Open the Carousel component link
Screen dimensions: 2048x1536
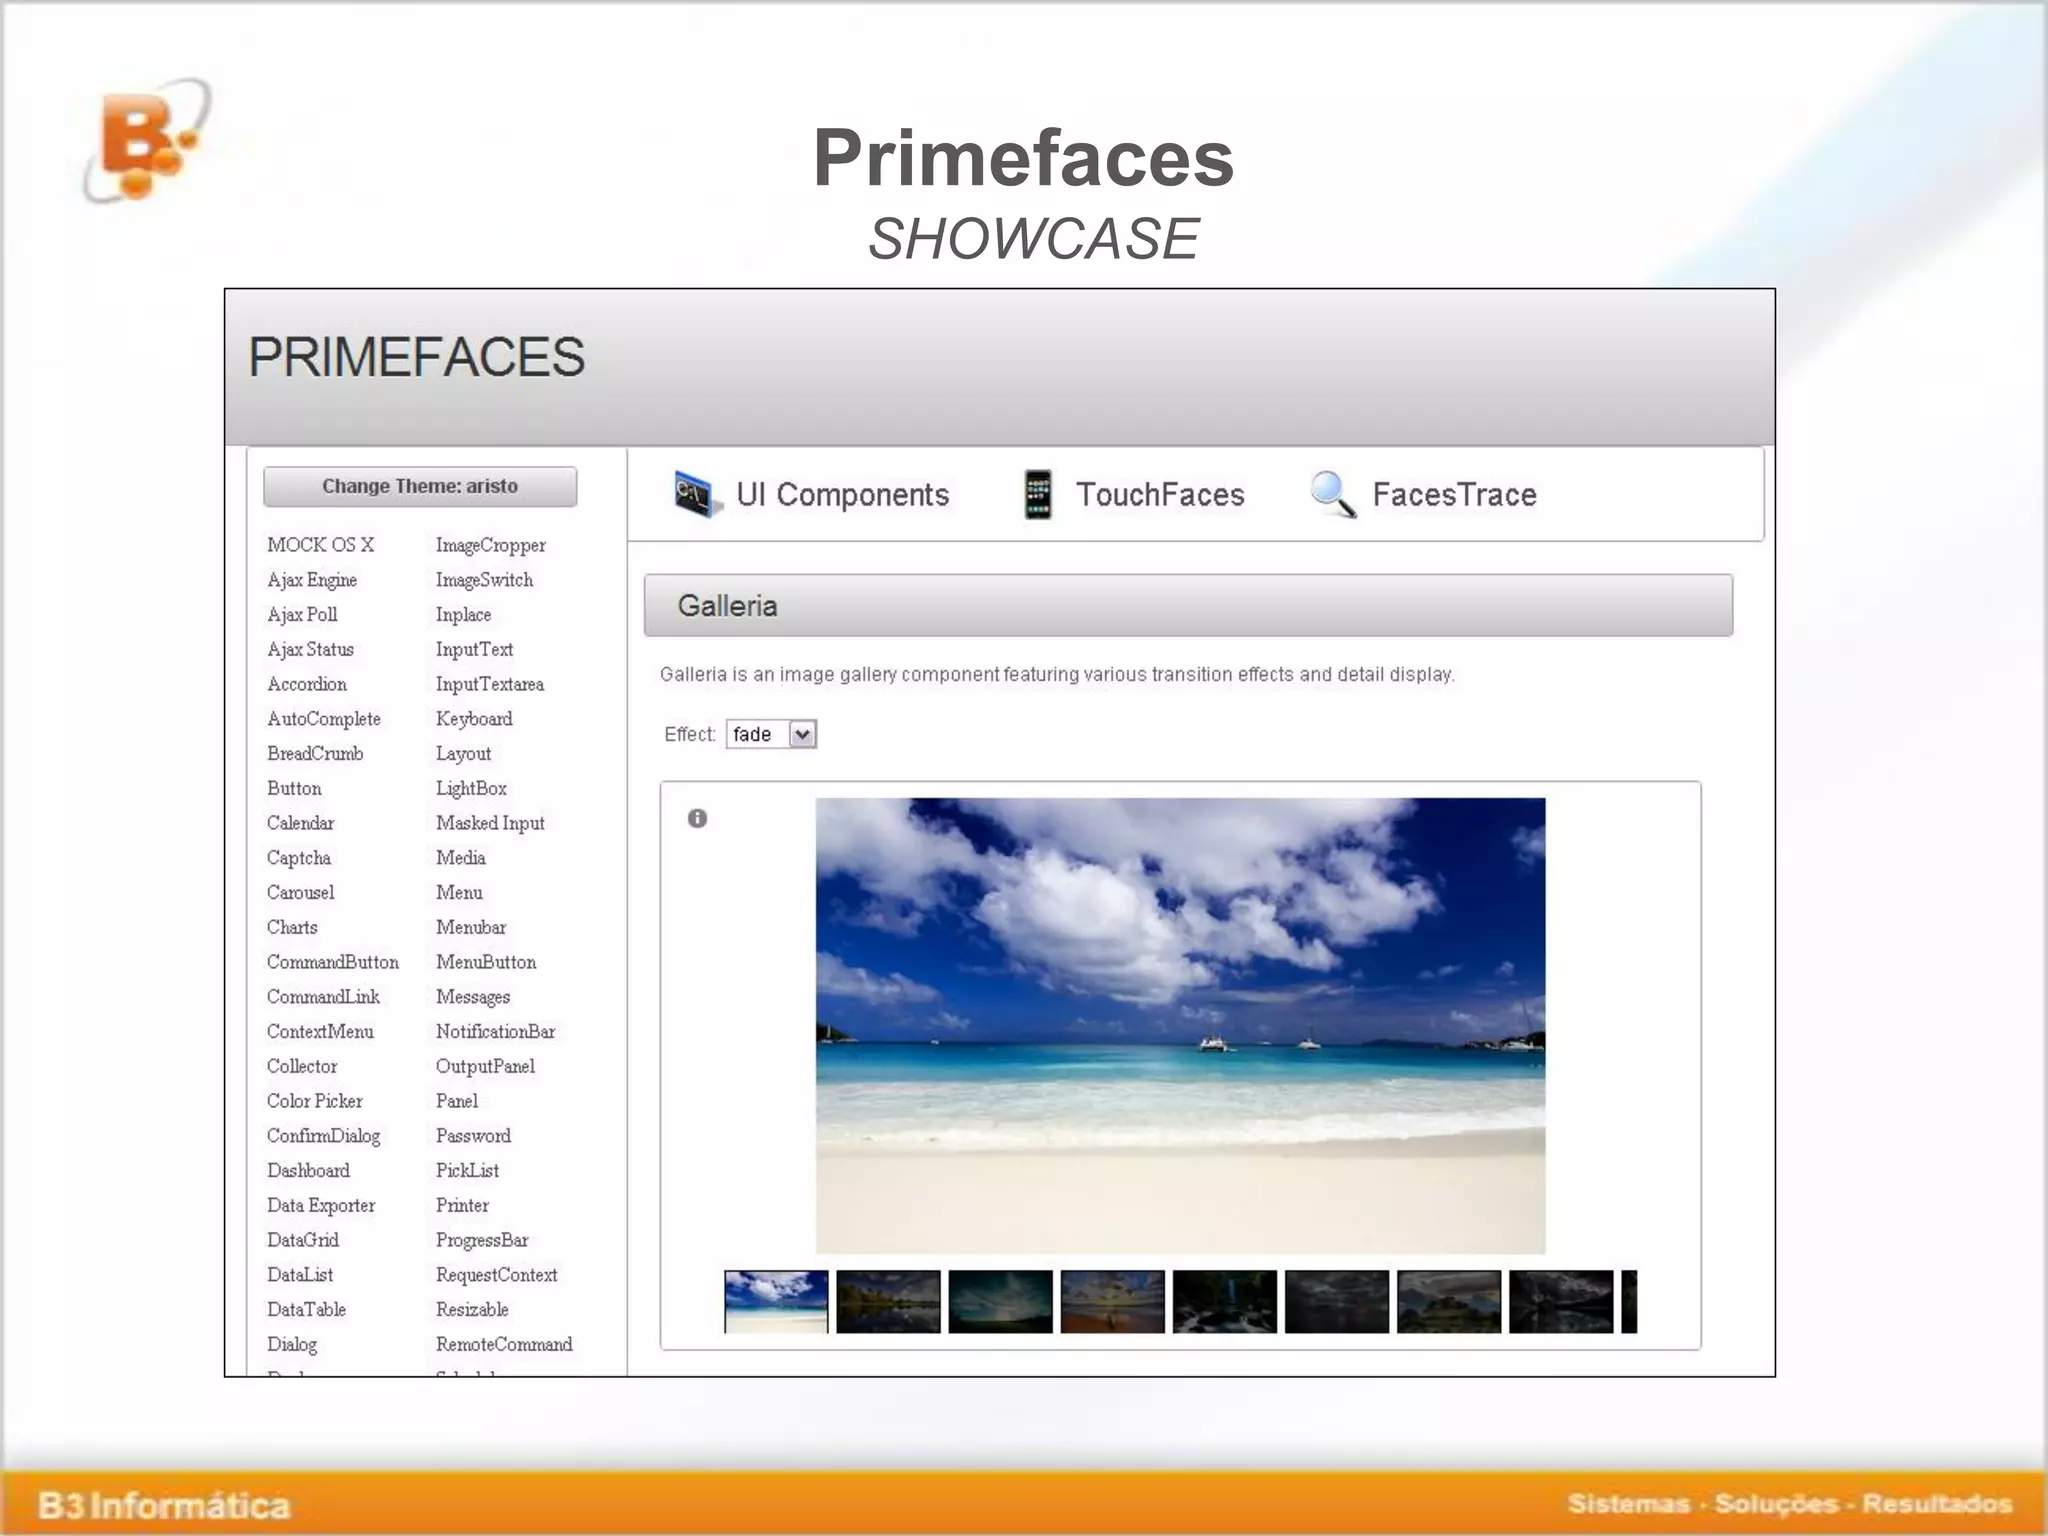(300, 892)
